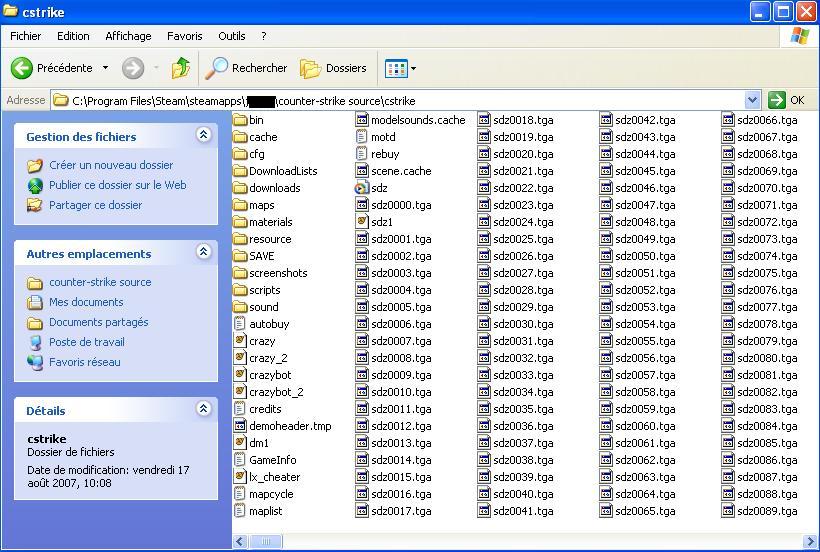Collapse the Autres emplacements panel
Screen dimensions: 820x552
coord(204,253)
